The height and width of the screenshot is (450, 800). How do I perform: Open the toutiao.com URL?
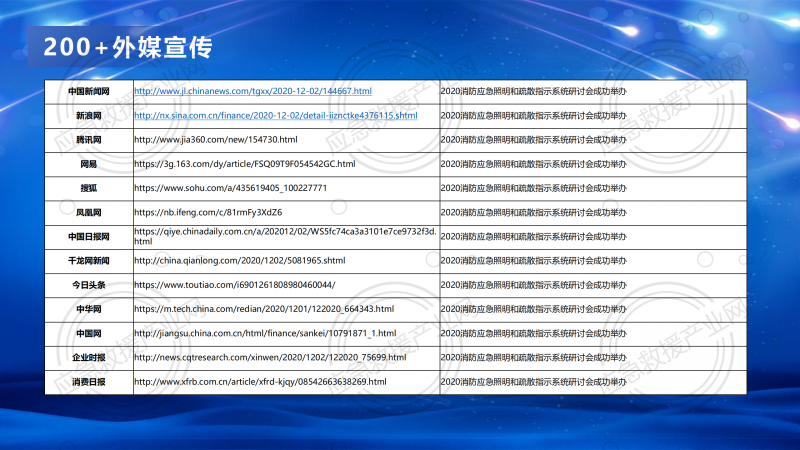coord(241,285)
